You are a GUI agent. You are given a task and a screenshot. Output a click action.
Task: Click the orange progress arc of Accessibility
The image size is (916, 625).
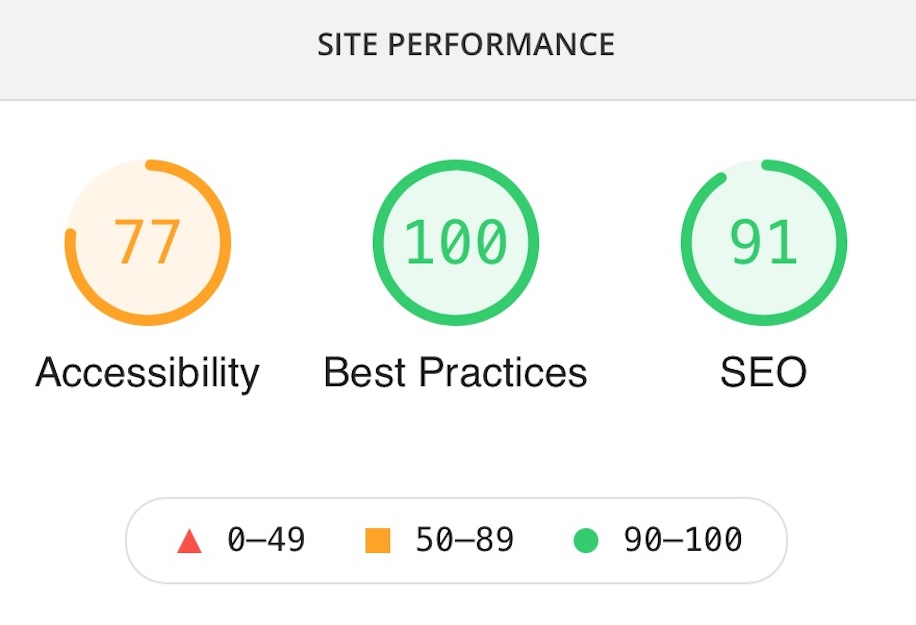(x=225, y=242)
